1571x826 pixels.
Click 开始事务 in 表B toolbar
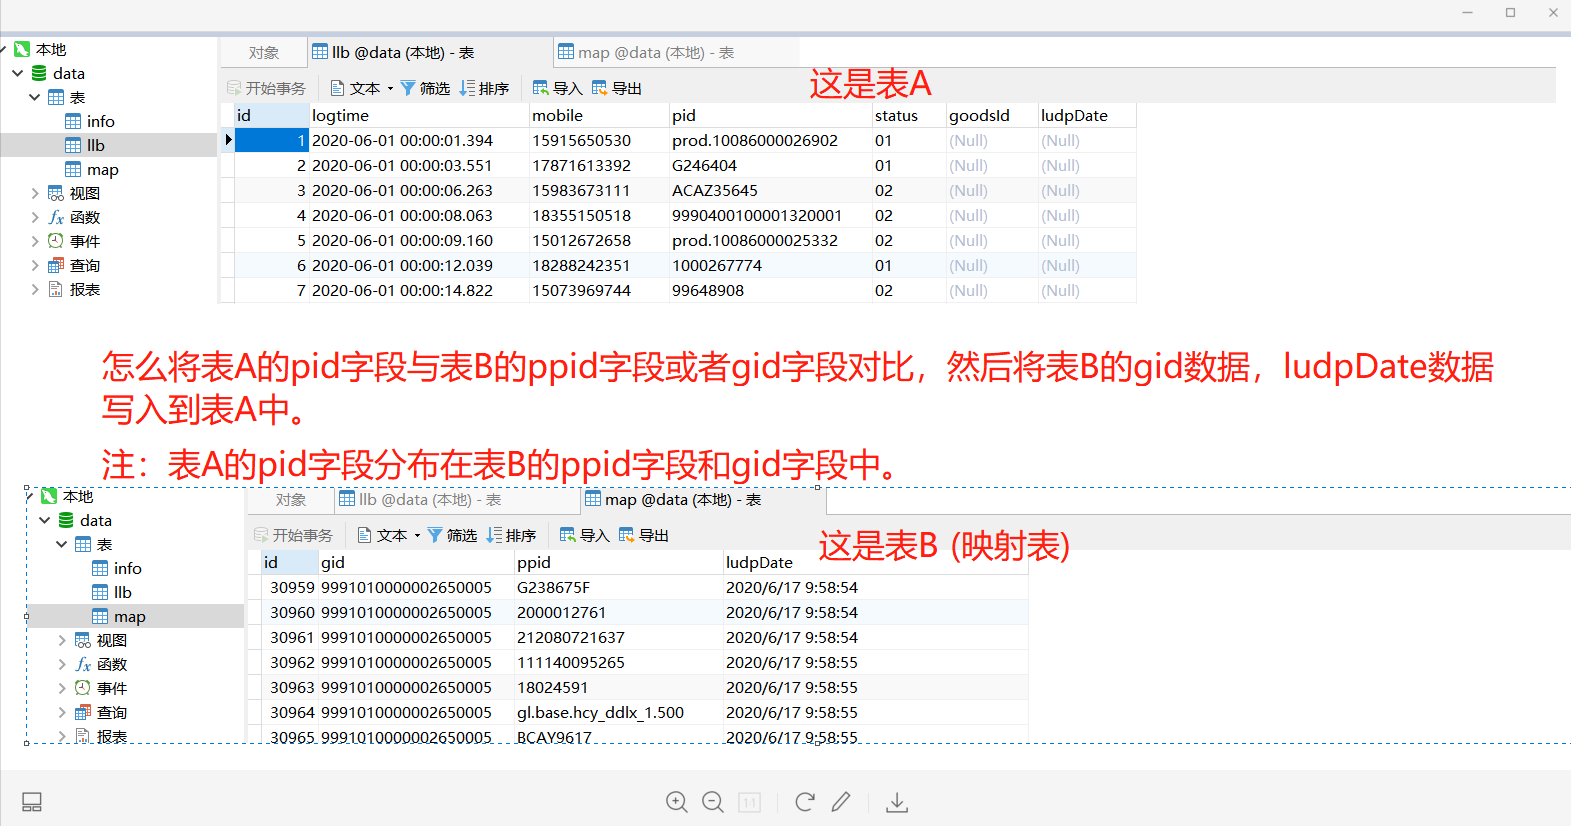(x=293, y=535)
